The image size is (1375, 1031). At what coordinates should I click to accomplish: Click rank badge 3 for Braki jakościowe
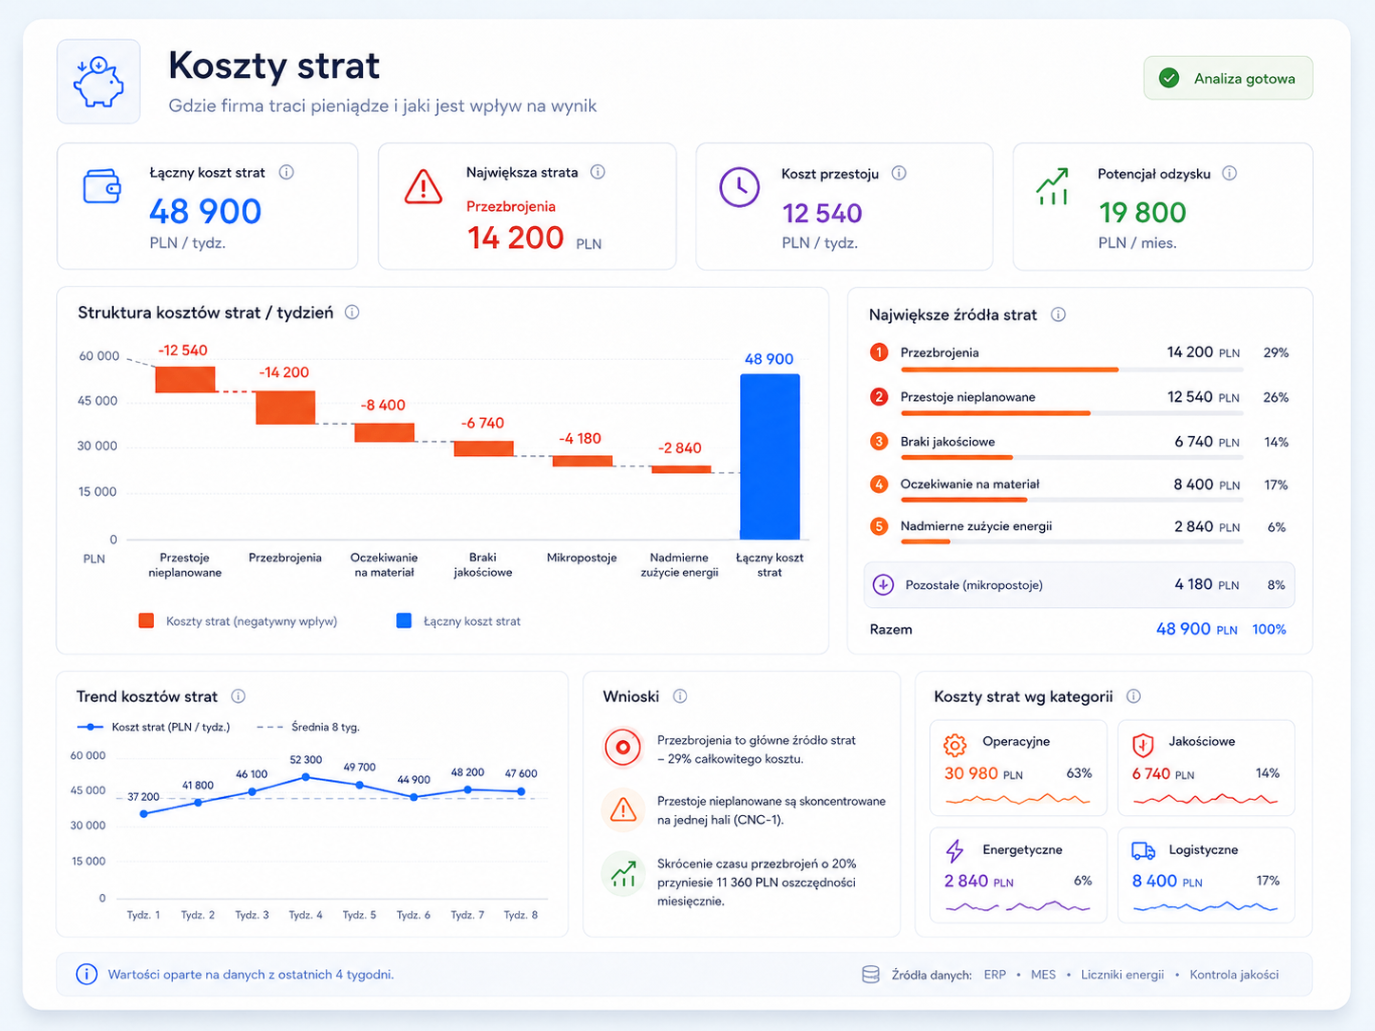[879, 441]
